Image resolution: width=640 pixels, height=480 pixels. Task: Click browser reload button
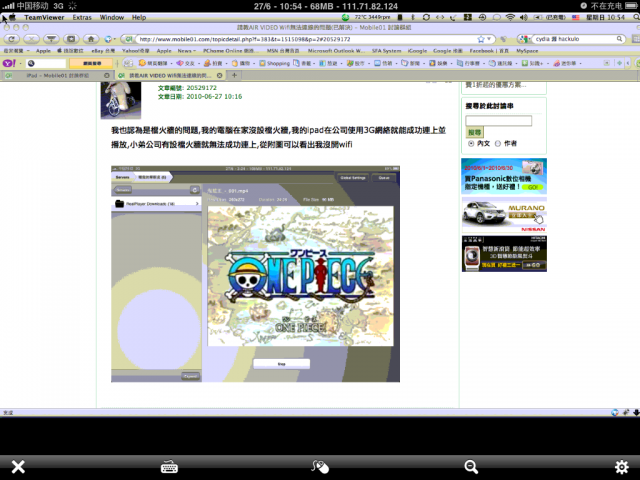[11, 39]
